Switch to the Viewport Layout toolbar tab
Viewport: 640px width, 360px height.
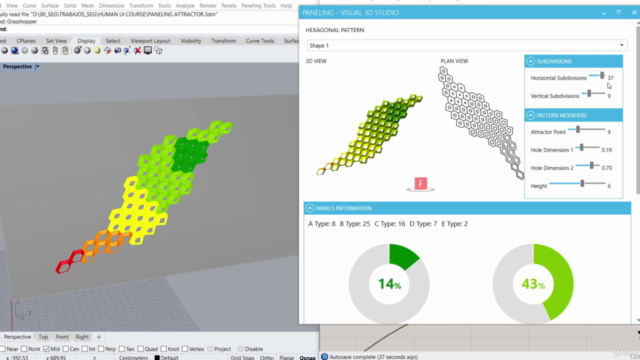150,41
